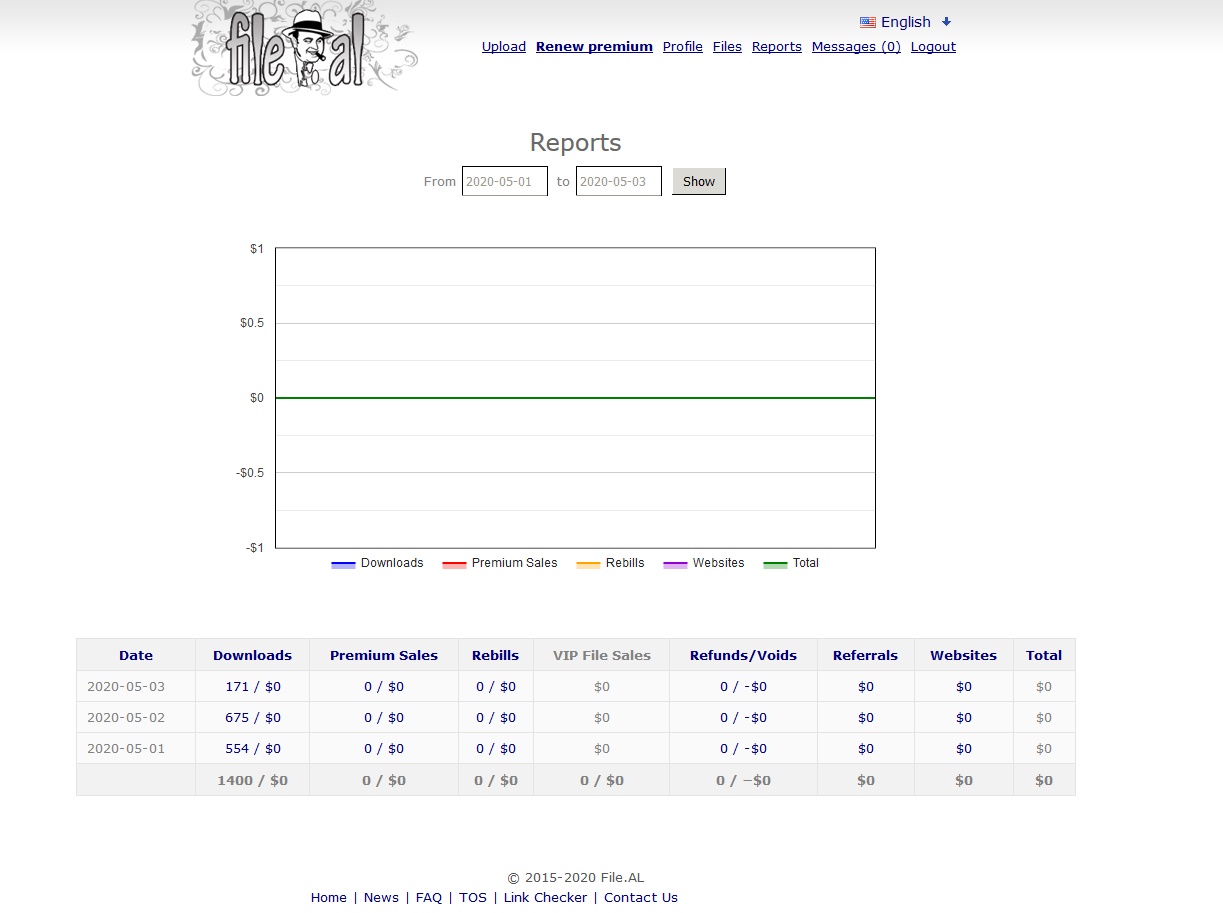Click VIP File Sales cell for 2020-05-01

[602, 748]
